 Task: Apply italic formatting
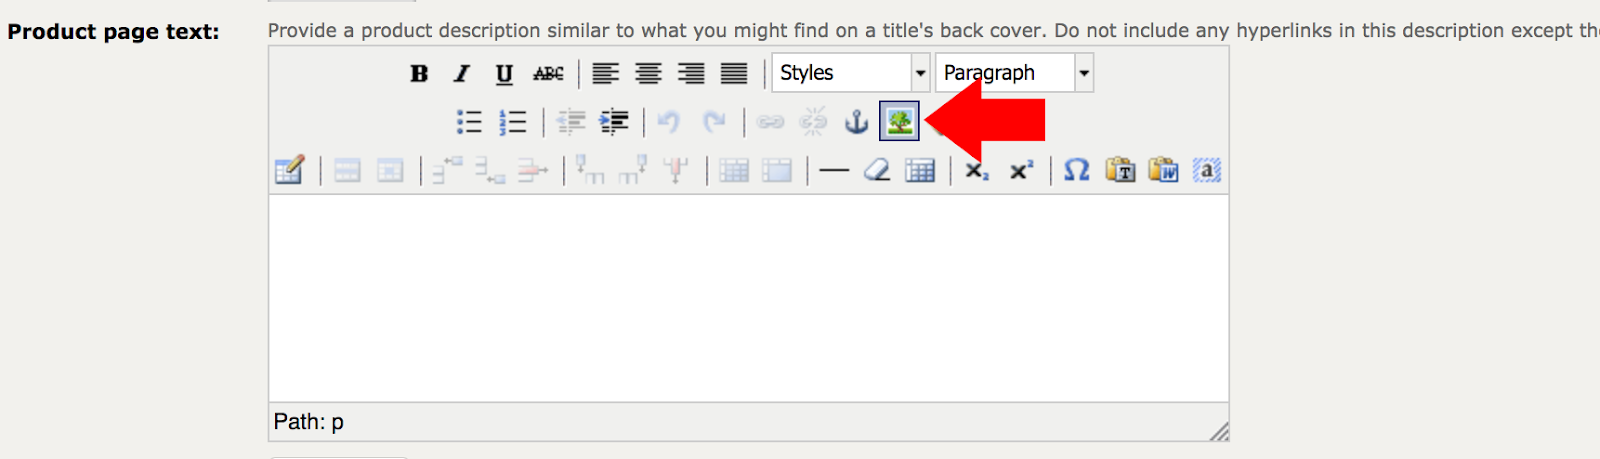pyautogui.click(x=461, y=73)
